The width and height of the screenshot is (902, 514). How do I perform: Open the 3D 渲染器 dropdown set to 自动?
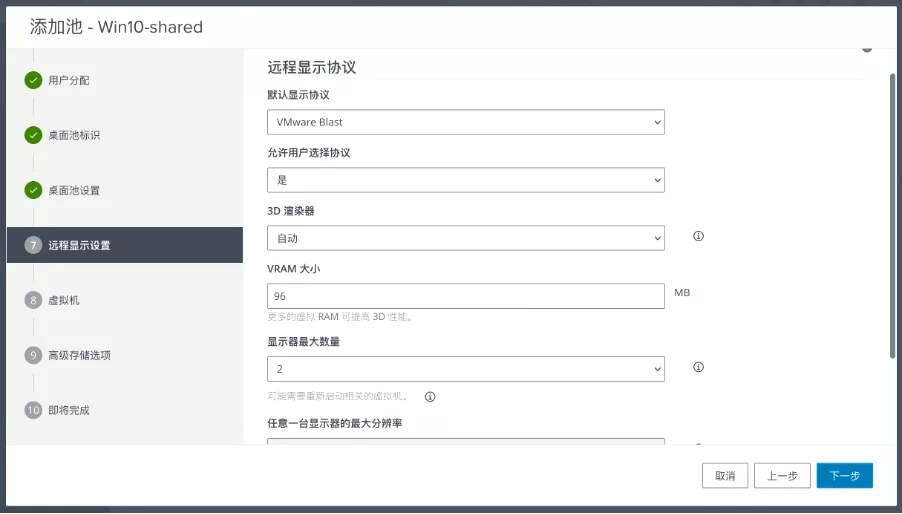pyautogui.click(x=466, y=238)
